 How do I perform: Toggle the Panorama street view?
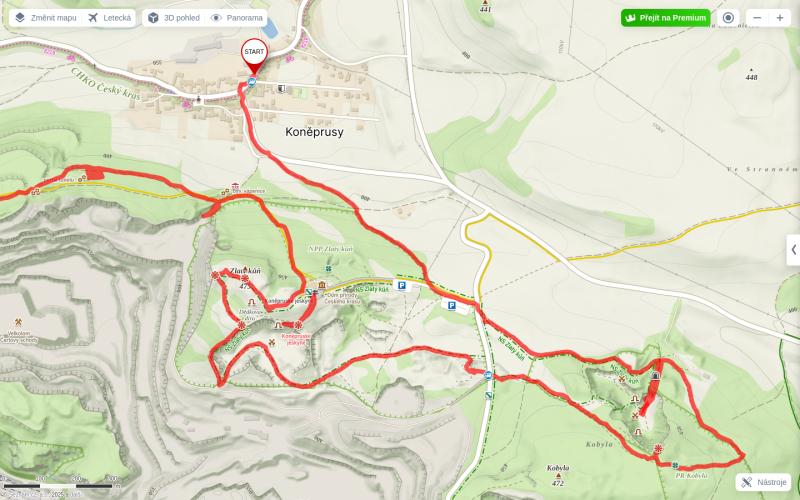click(x=237, y=18)
